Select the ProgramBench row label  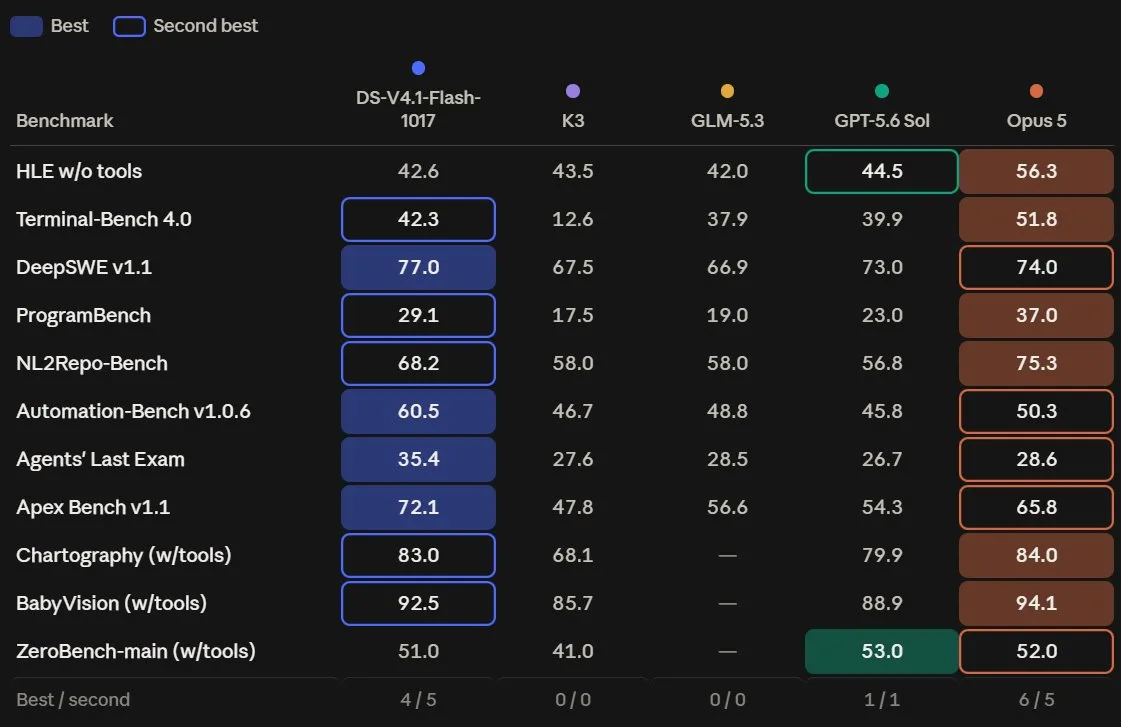click(83, 315)
